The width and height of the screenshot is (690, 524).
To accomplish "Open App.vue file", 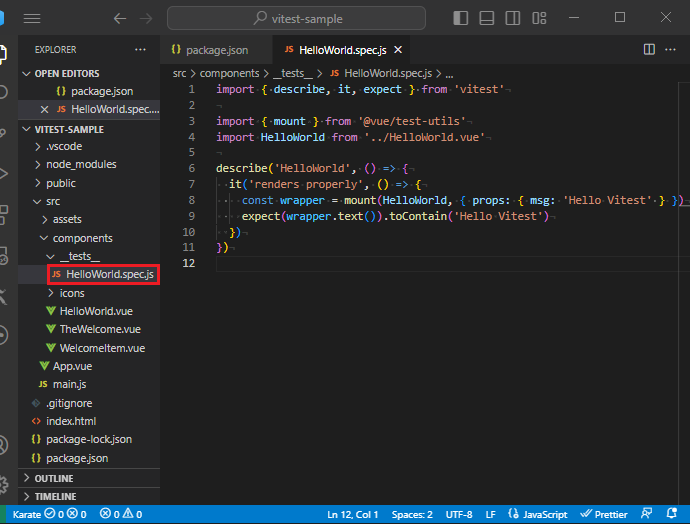I will 89,366.
